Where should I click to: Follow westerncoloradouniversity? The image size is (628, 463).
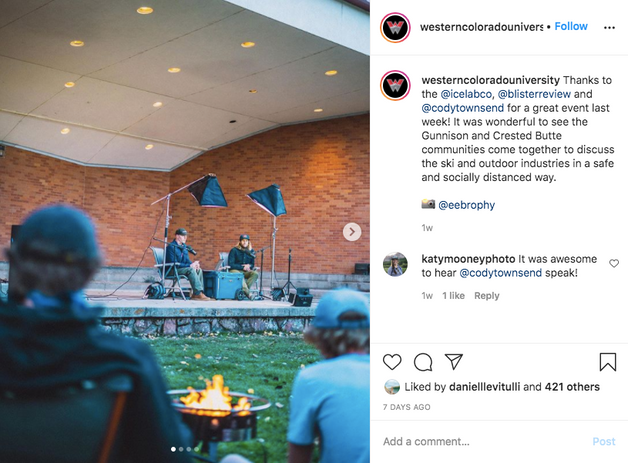[571, 26]
